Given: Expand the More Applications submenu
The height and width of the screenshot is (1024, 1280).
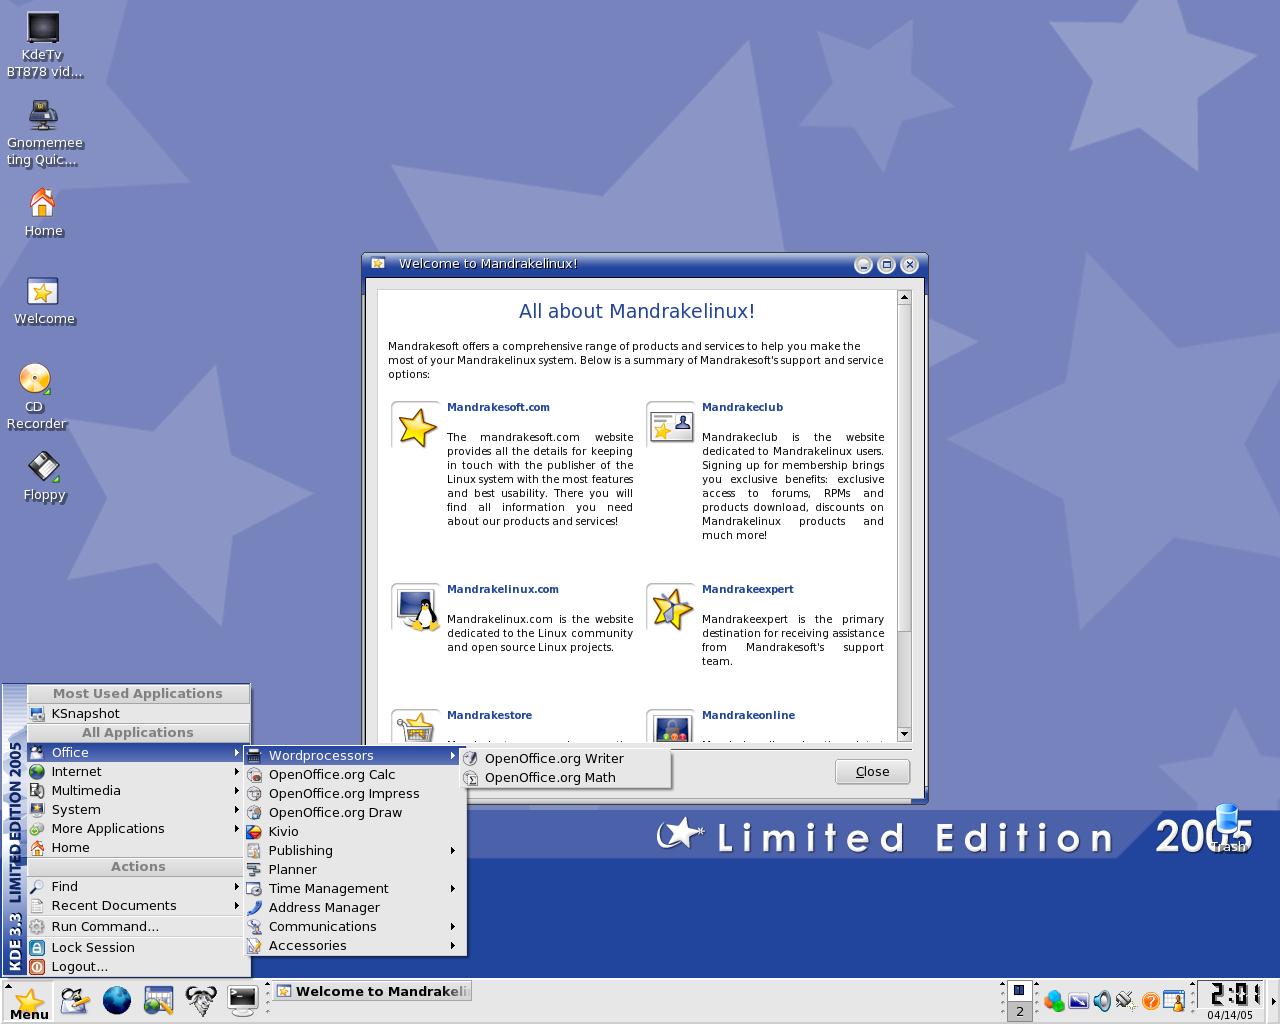Looking at the screenshot, I should click(x=137, y=828).
